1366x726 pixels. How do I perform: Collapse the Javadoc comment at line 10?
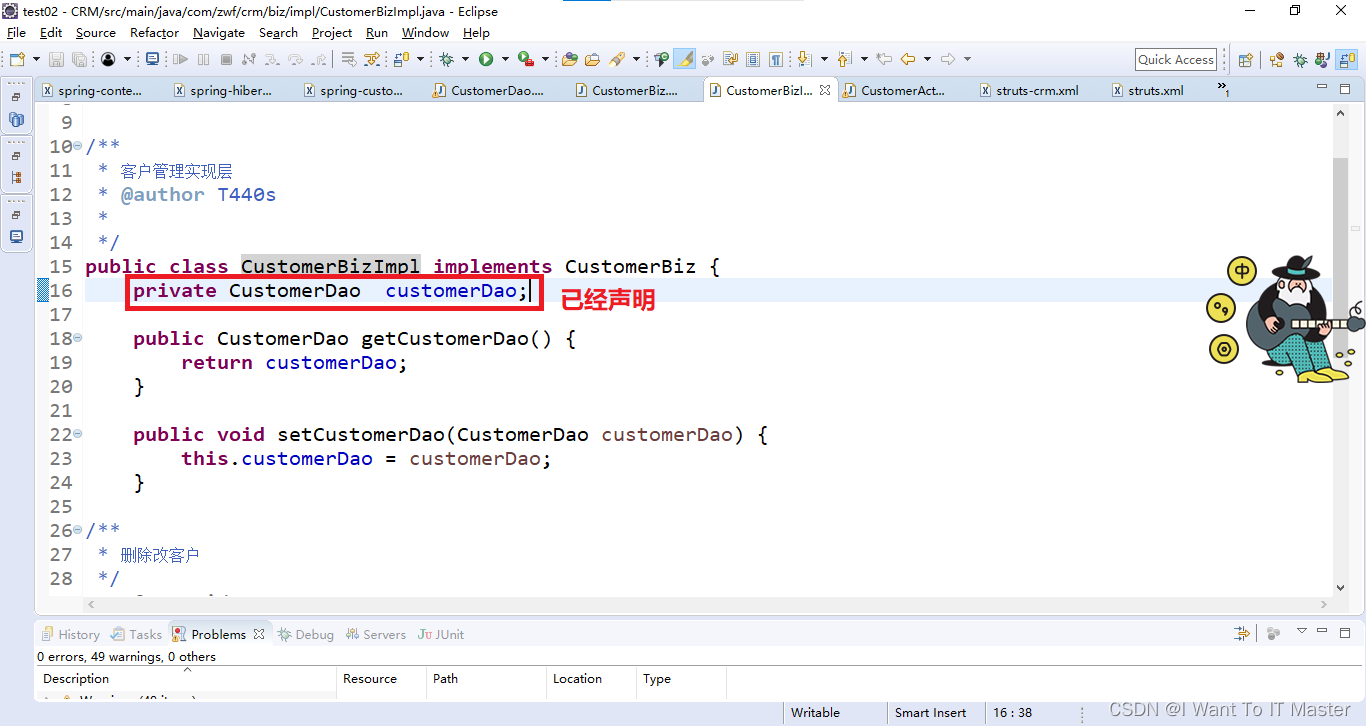78,146
